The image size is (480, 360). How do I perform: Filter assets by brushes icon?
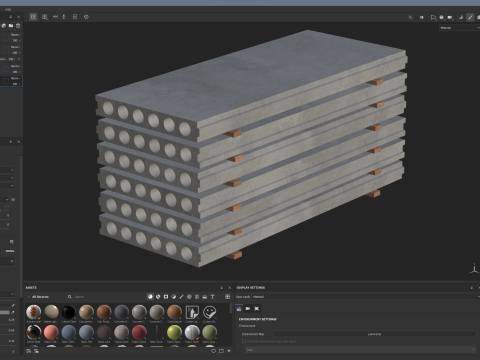click(x=181, y=297)
